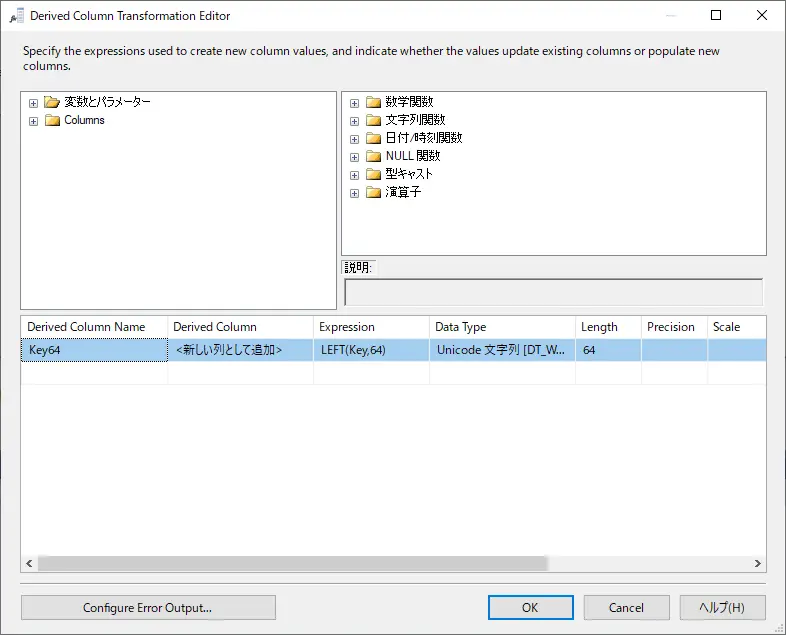Select the 日付/時刻関数 label
The height and width of the screenshot is (635, 786).
click(x=424, y=138)
